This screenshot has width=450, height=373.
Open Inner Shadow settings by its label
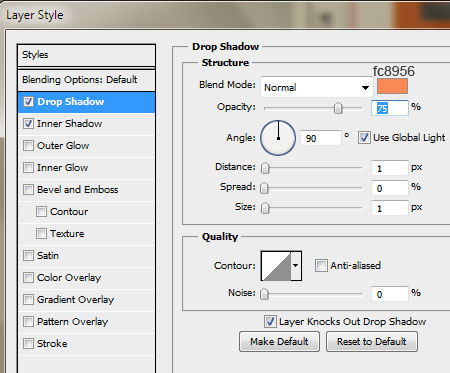70,124
